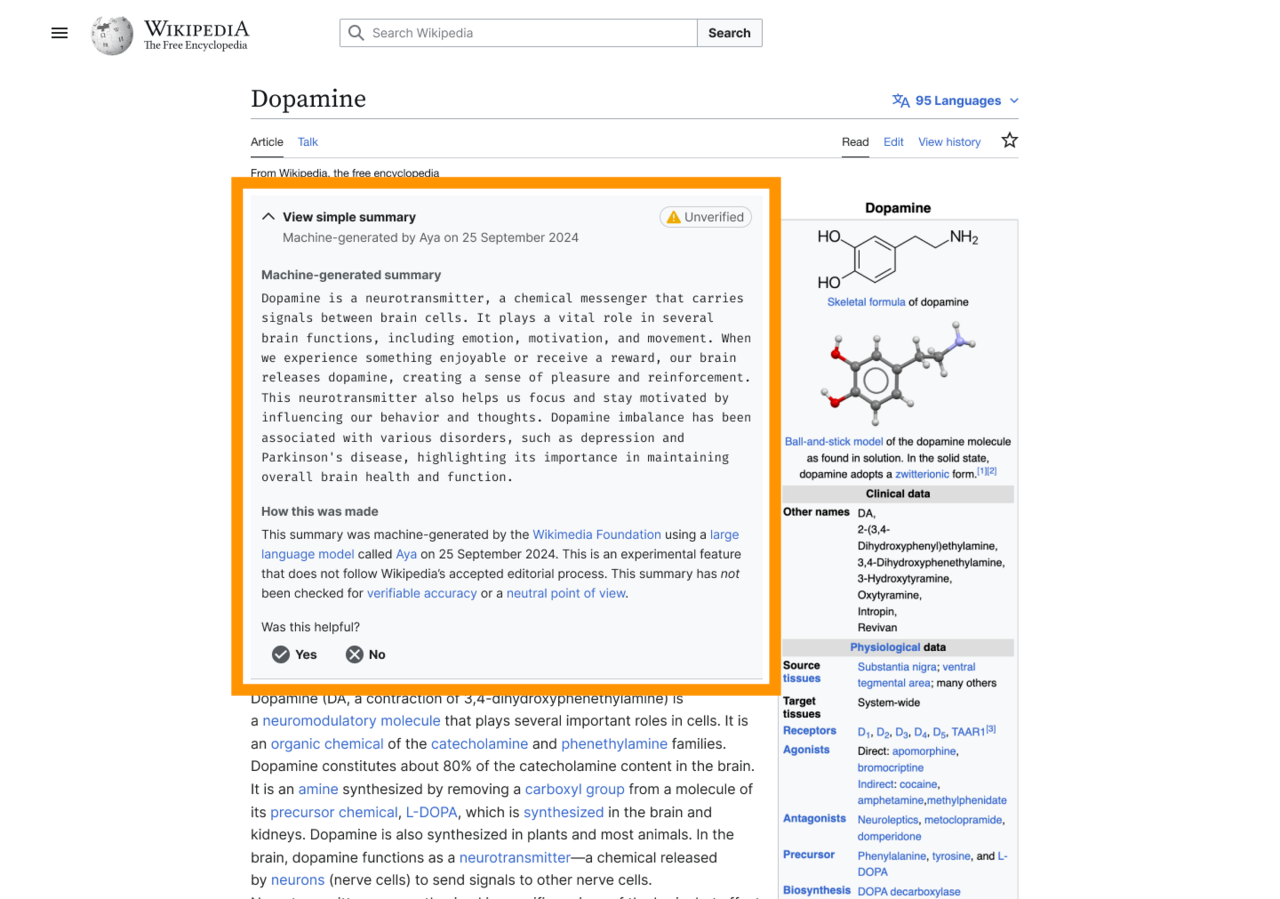The image size is (1280, 899).
Task: Open the TAAR1 receptor link
Action: (968, 732)
